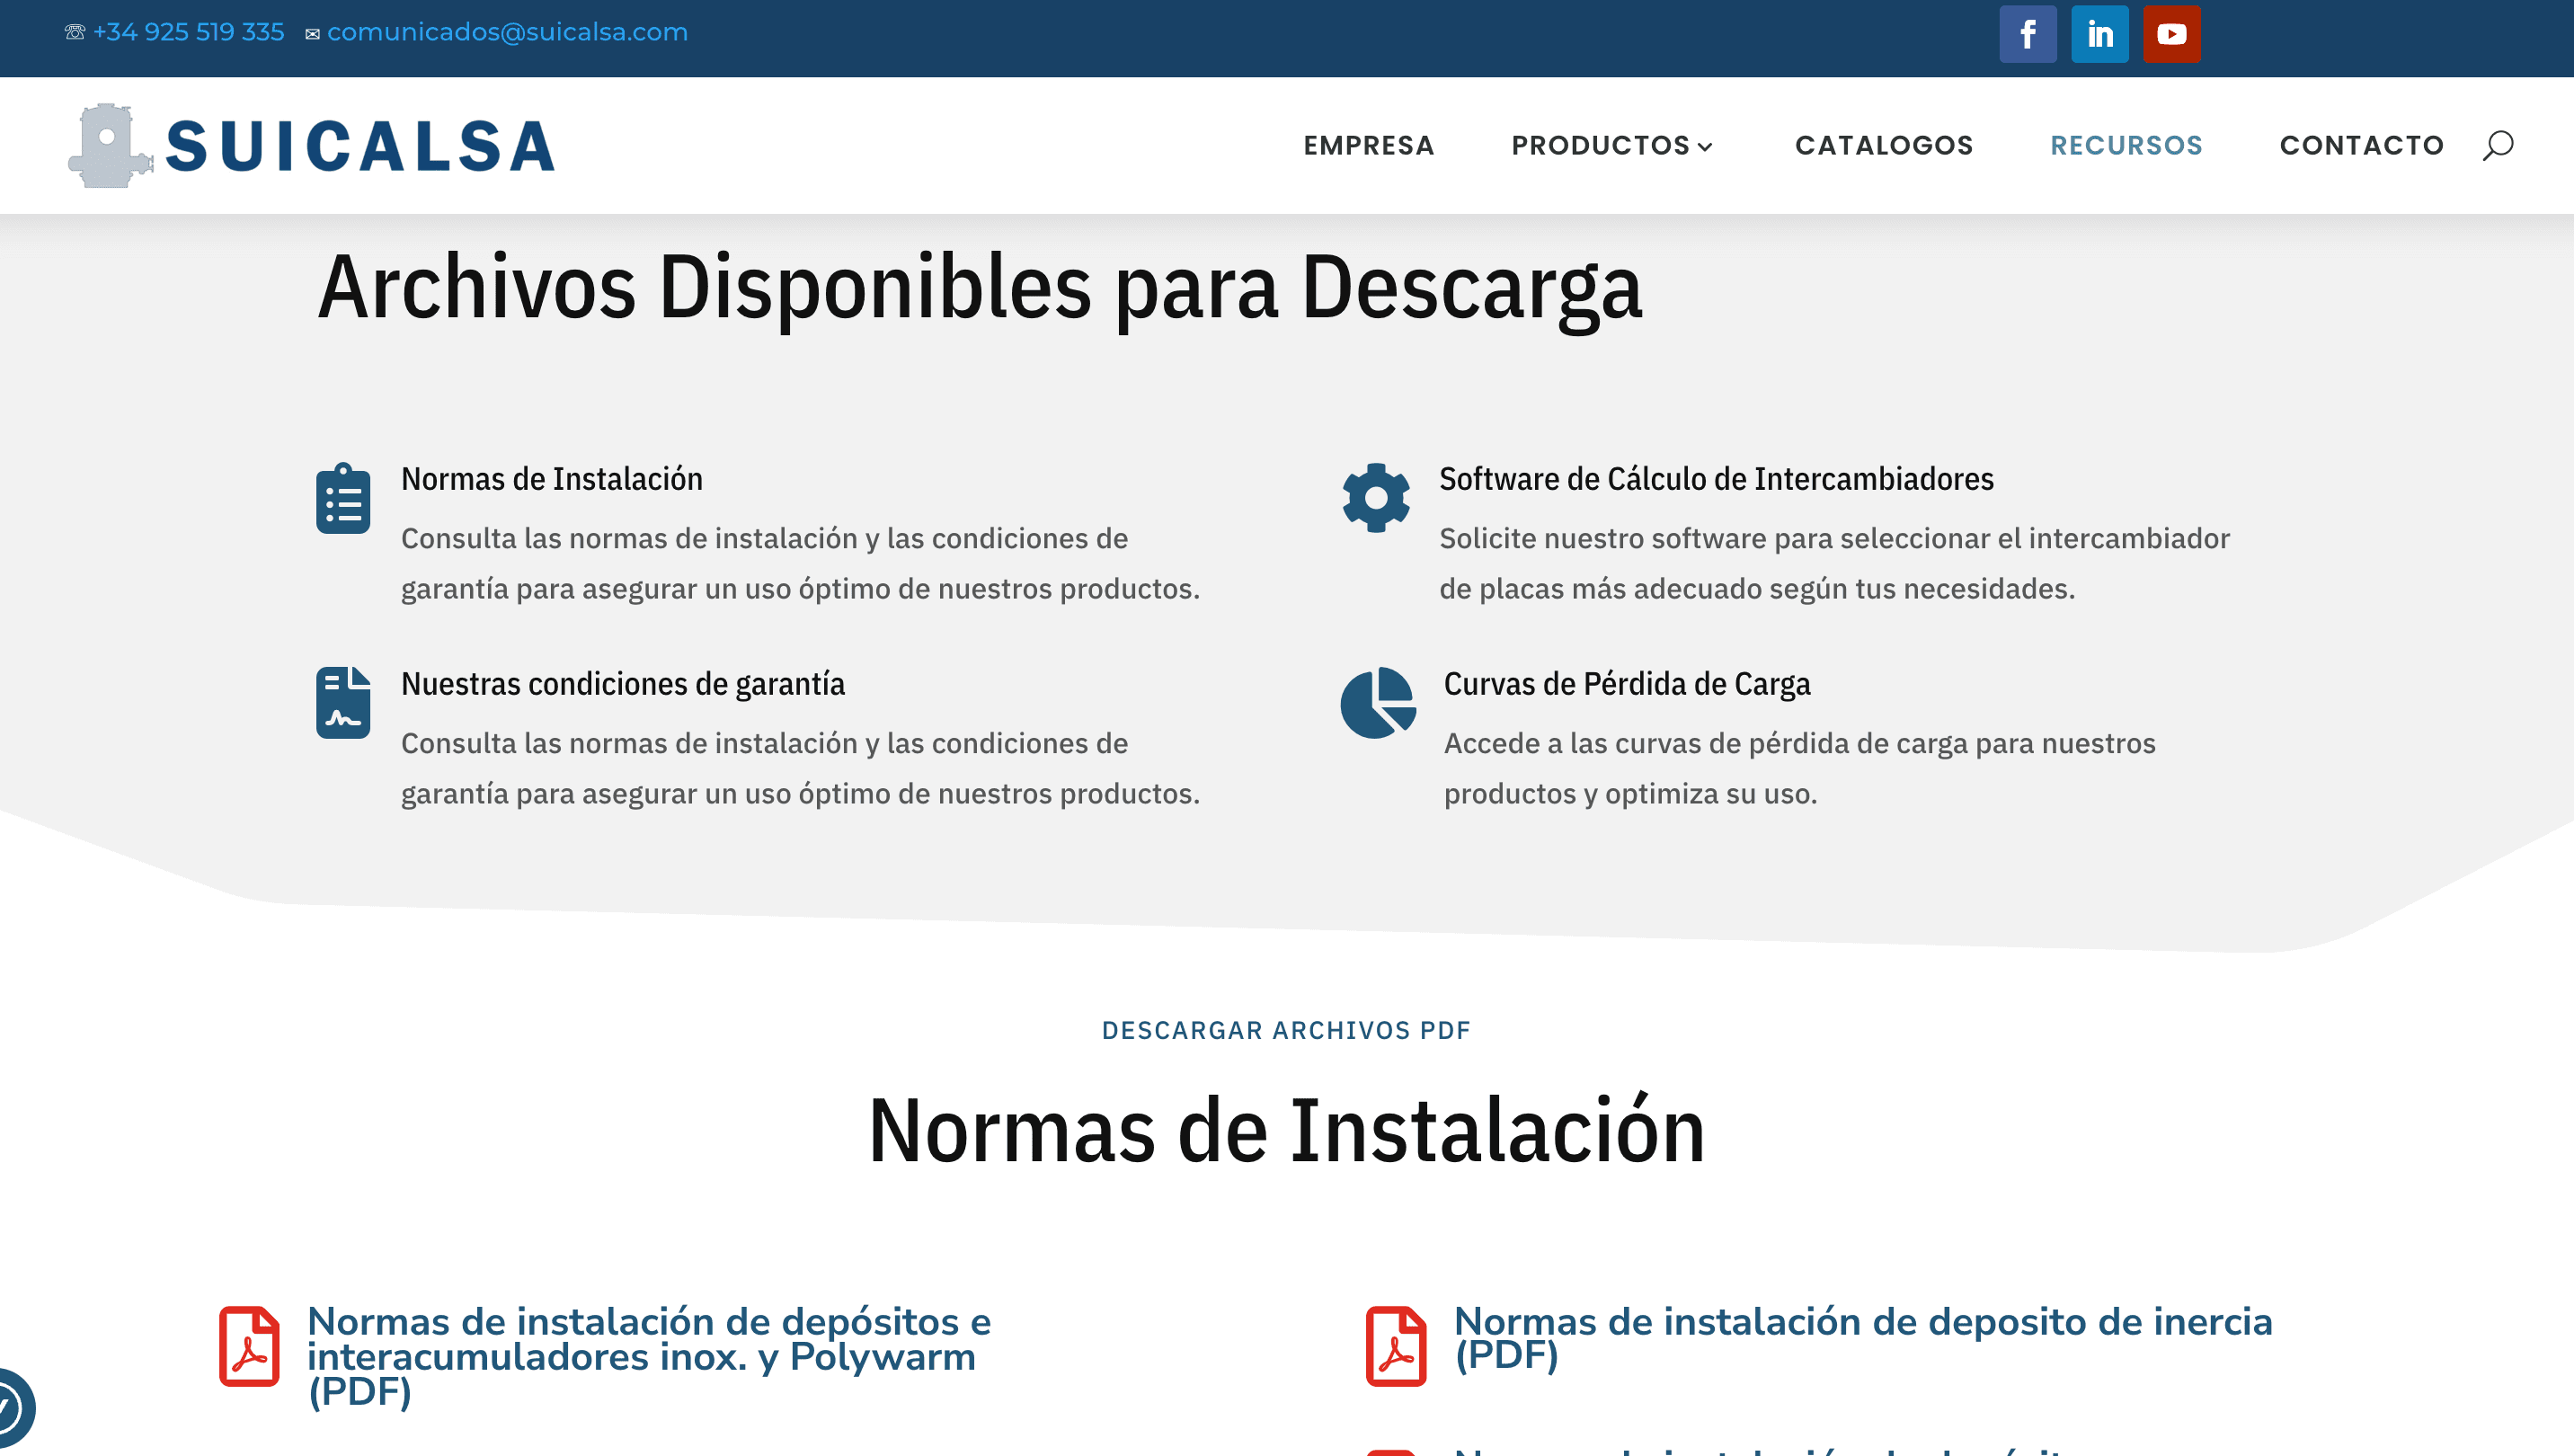Open the YouTube social icon
This screenshot has height=1456, width=2574.
coord(2171,34)
